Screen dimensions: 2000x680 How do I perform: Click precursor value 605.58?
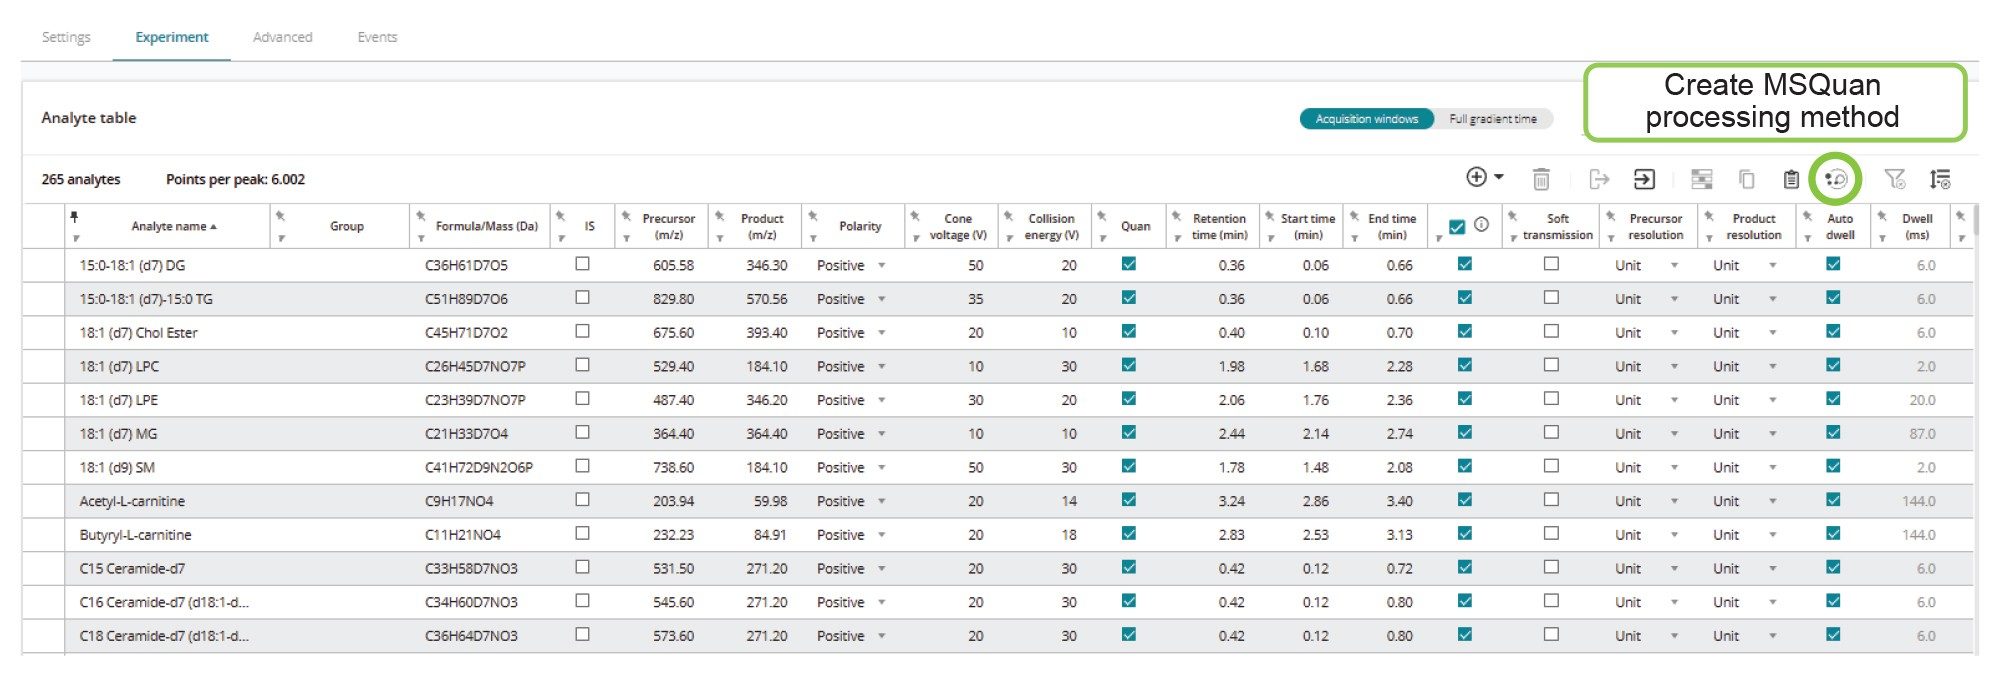673,266
